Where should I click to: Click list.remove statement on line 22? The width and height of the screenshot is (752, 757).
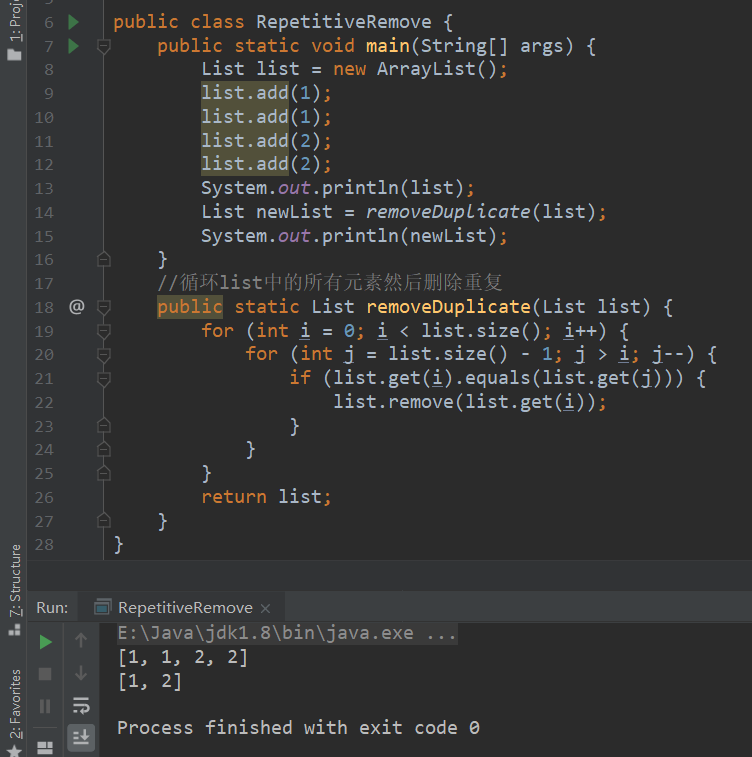point(470,402)
